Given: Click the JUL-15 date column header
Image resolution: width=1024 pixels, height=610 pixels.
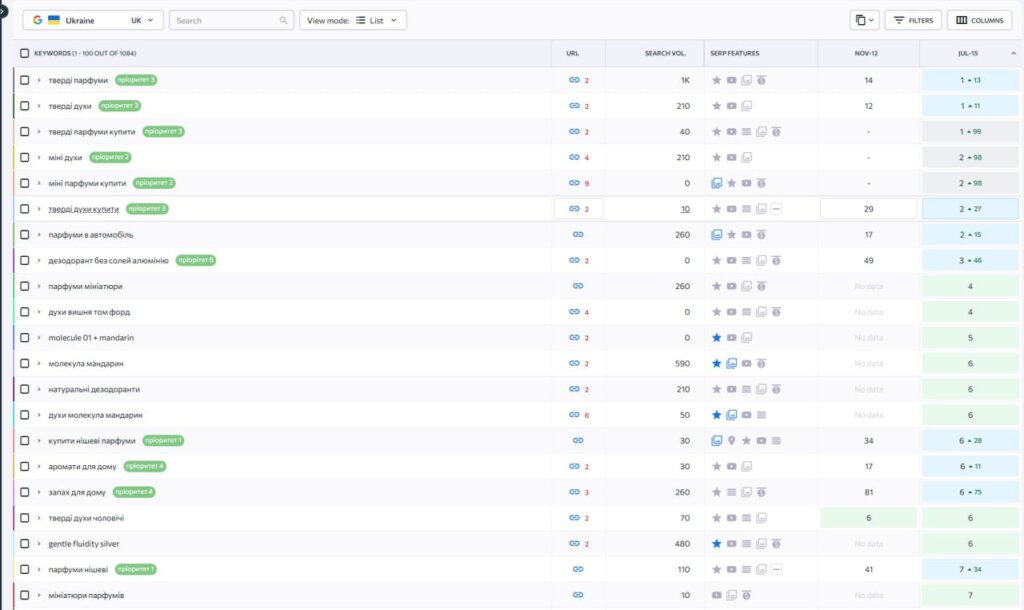Looking at the screenshot, I should pos(970,53).
